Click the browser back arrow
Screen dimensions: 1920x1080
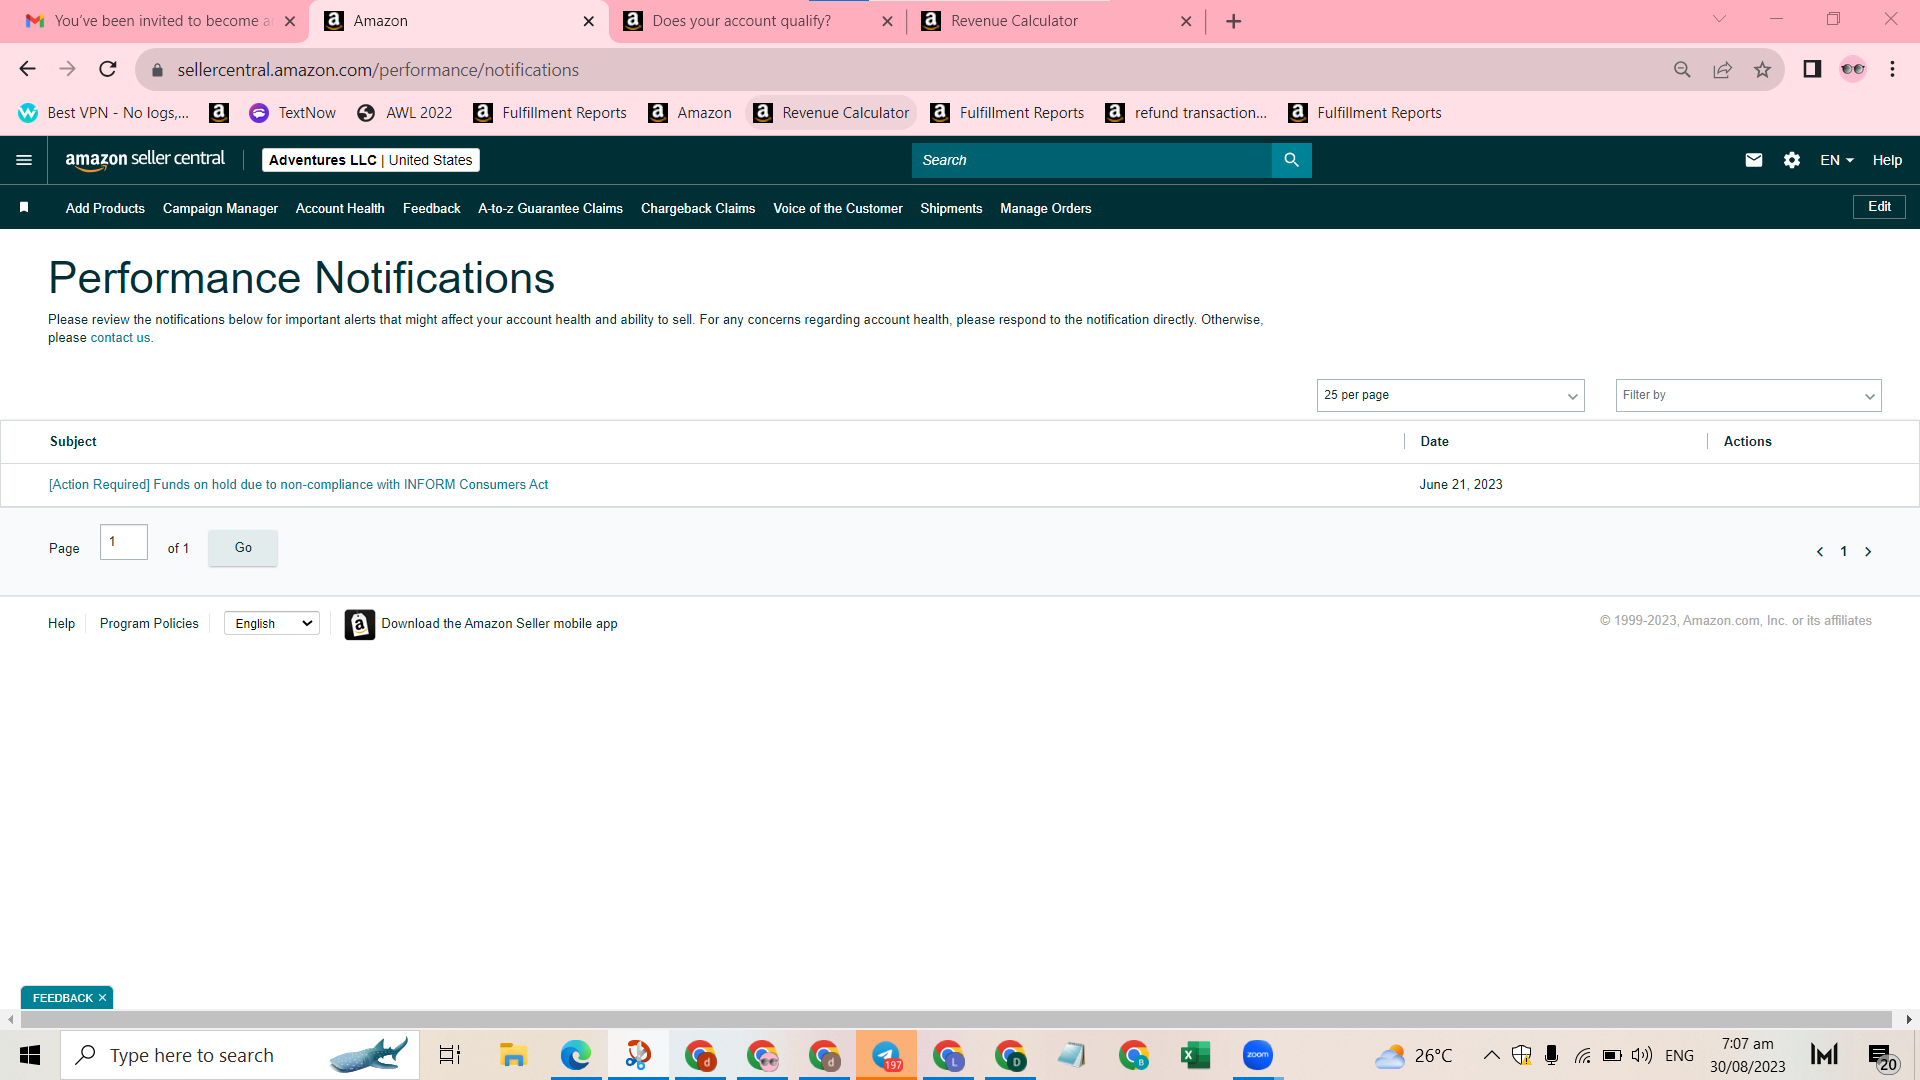point(27,69)
